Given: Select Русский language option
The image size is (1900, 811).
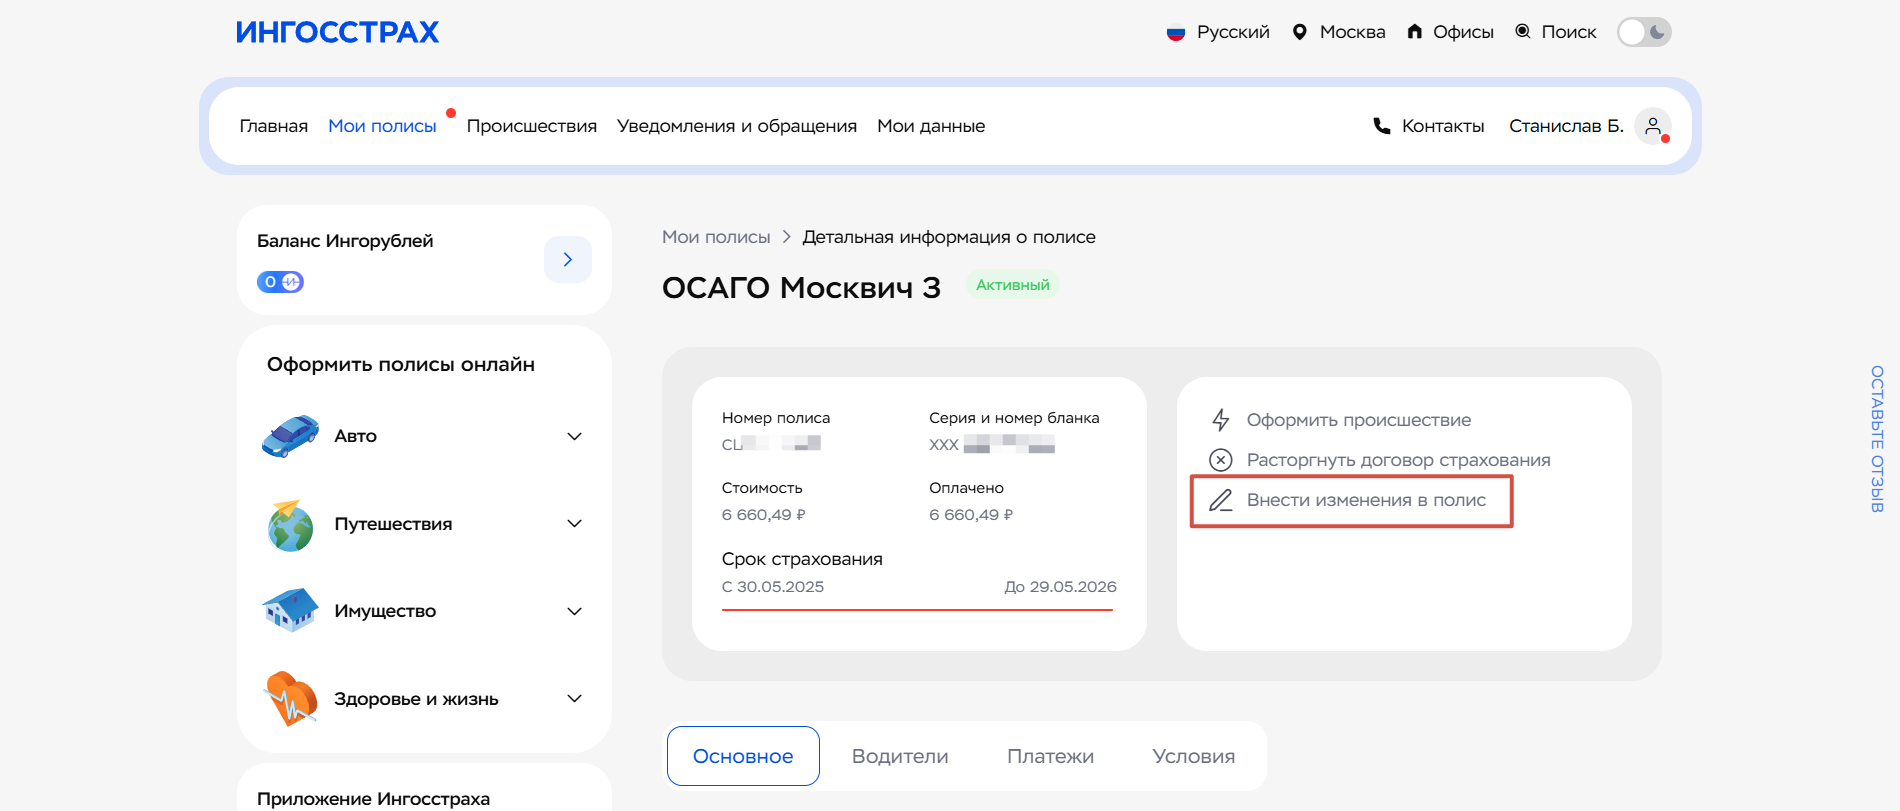Looking at the screenshot, I should 1233,32.
